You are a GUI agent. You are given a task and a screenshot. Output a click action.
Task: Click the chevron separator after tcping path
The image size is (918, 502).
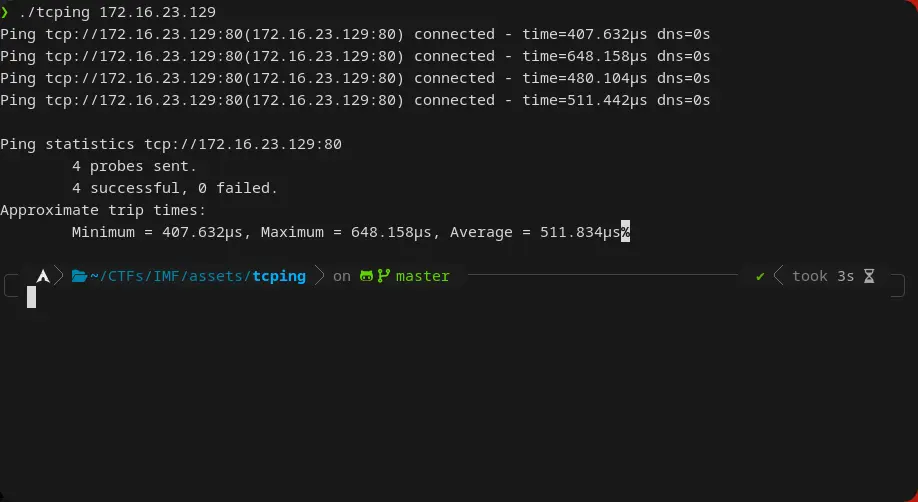click(320, 276)
